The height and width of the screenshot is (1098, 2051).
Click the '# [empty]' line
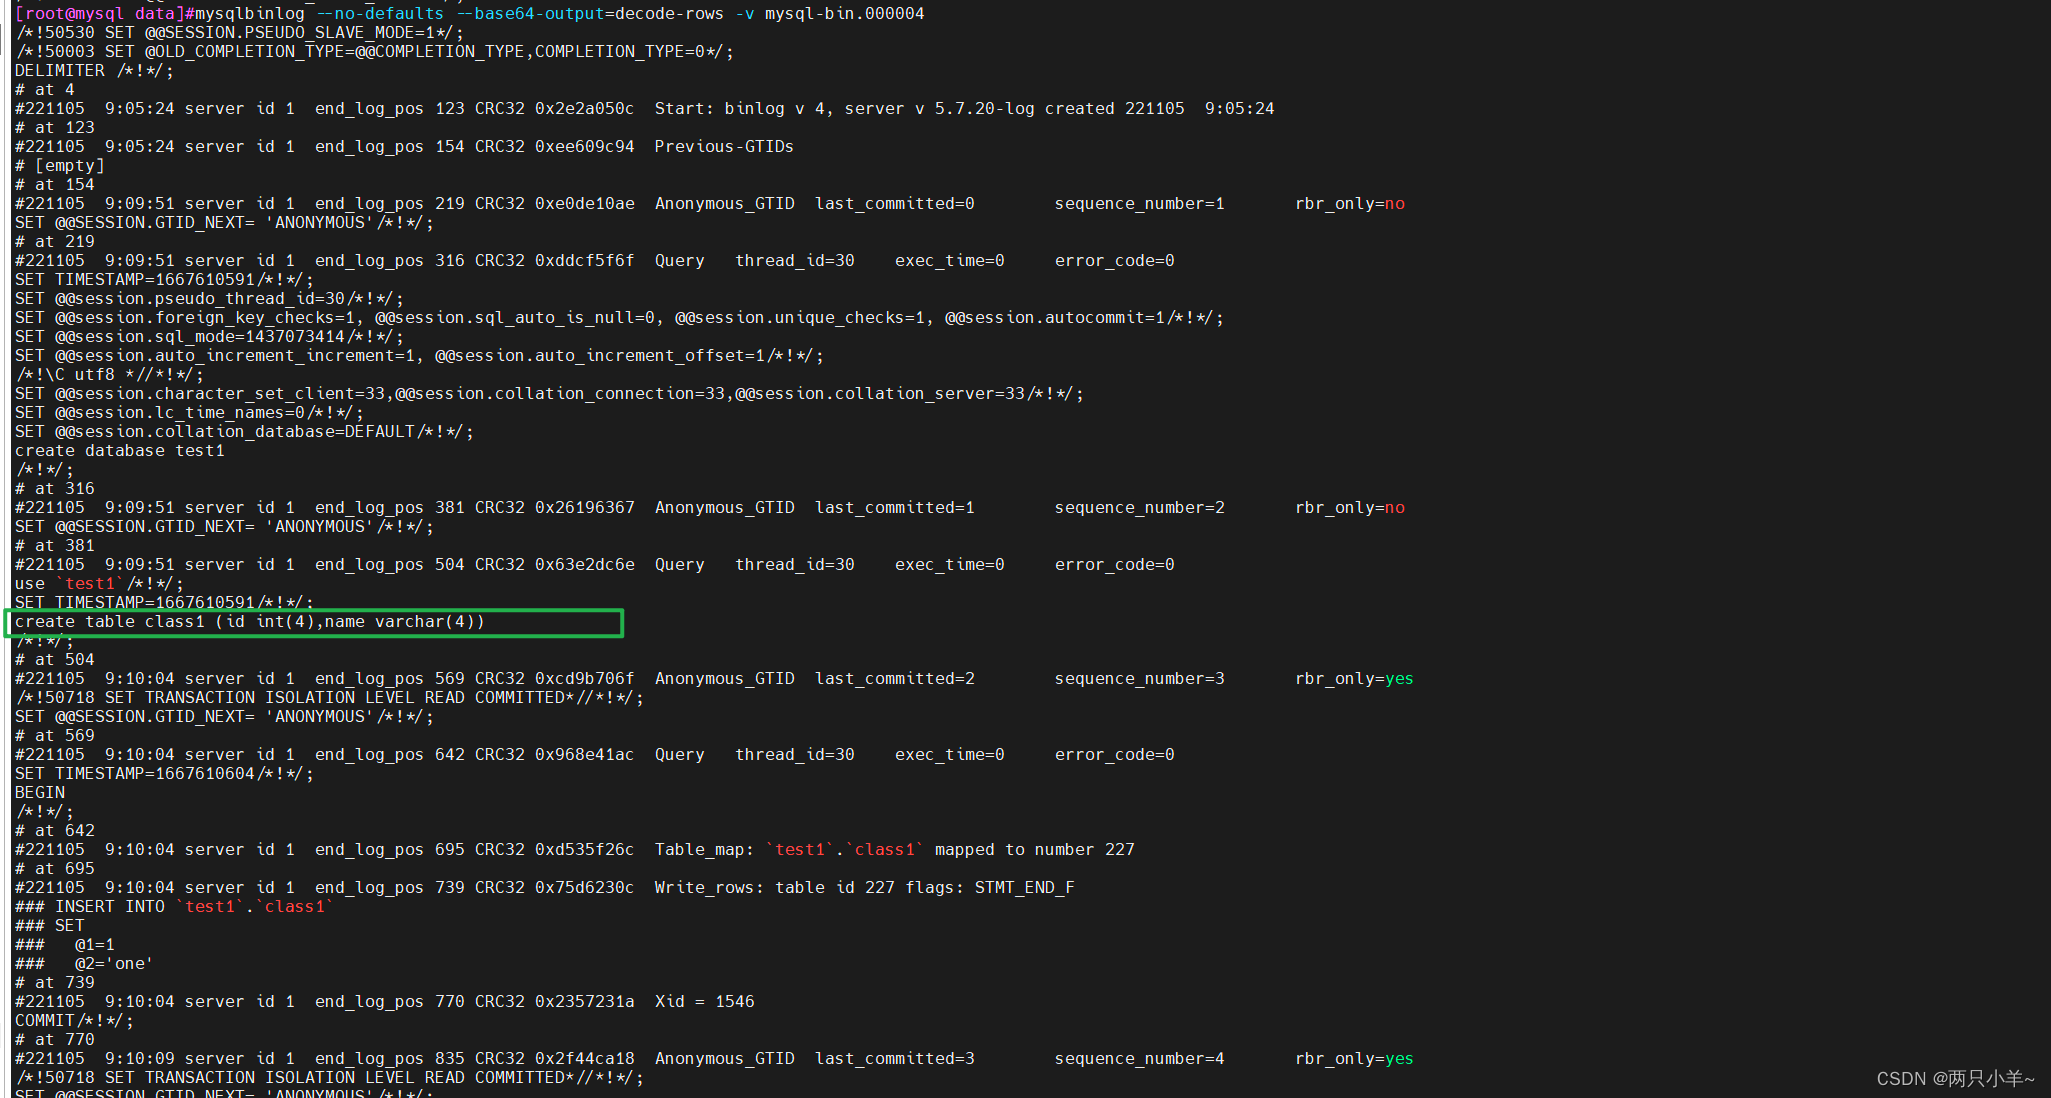tap(59, 165)
